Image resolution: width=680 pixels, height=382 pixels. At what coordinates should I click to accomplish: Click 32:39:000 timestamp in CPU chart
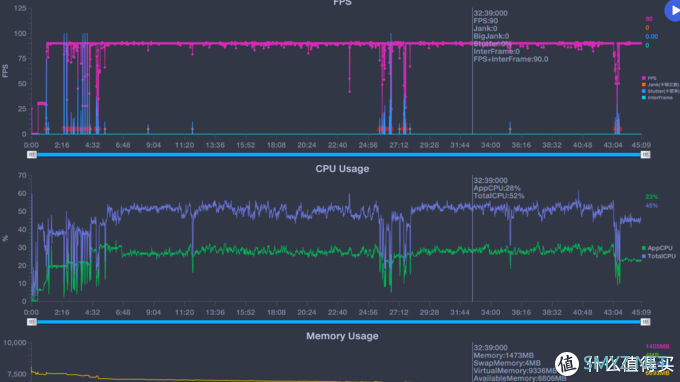[490, 180]
